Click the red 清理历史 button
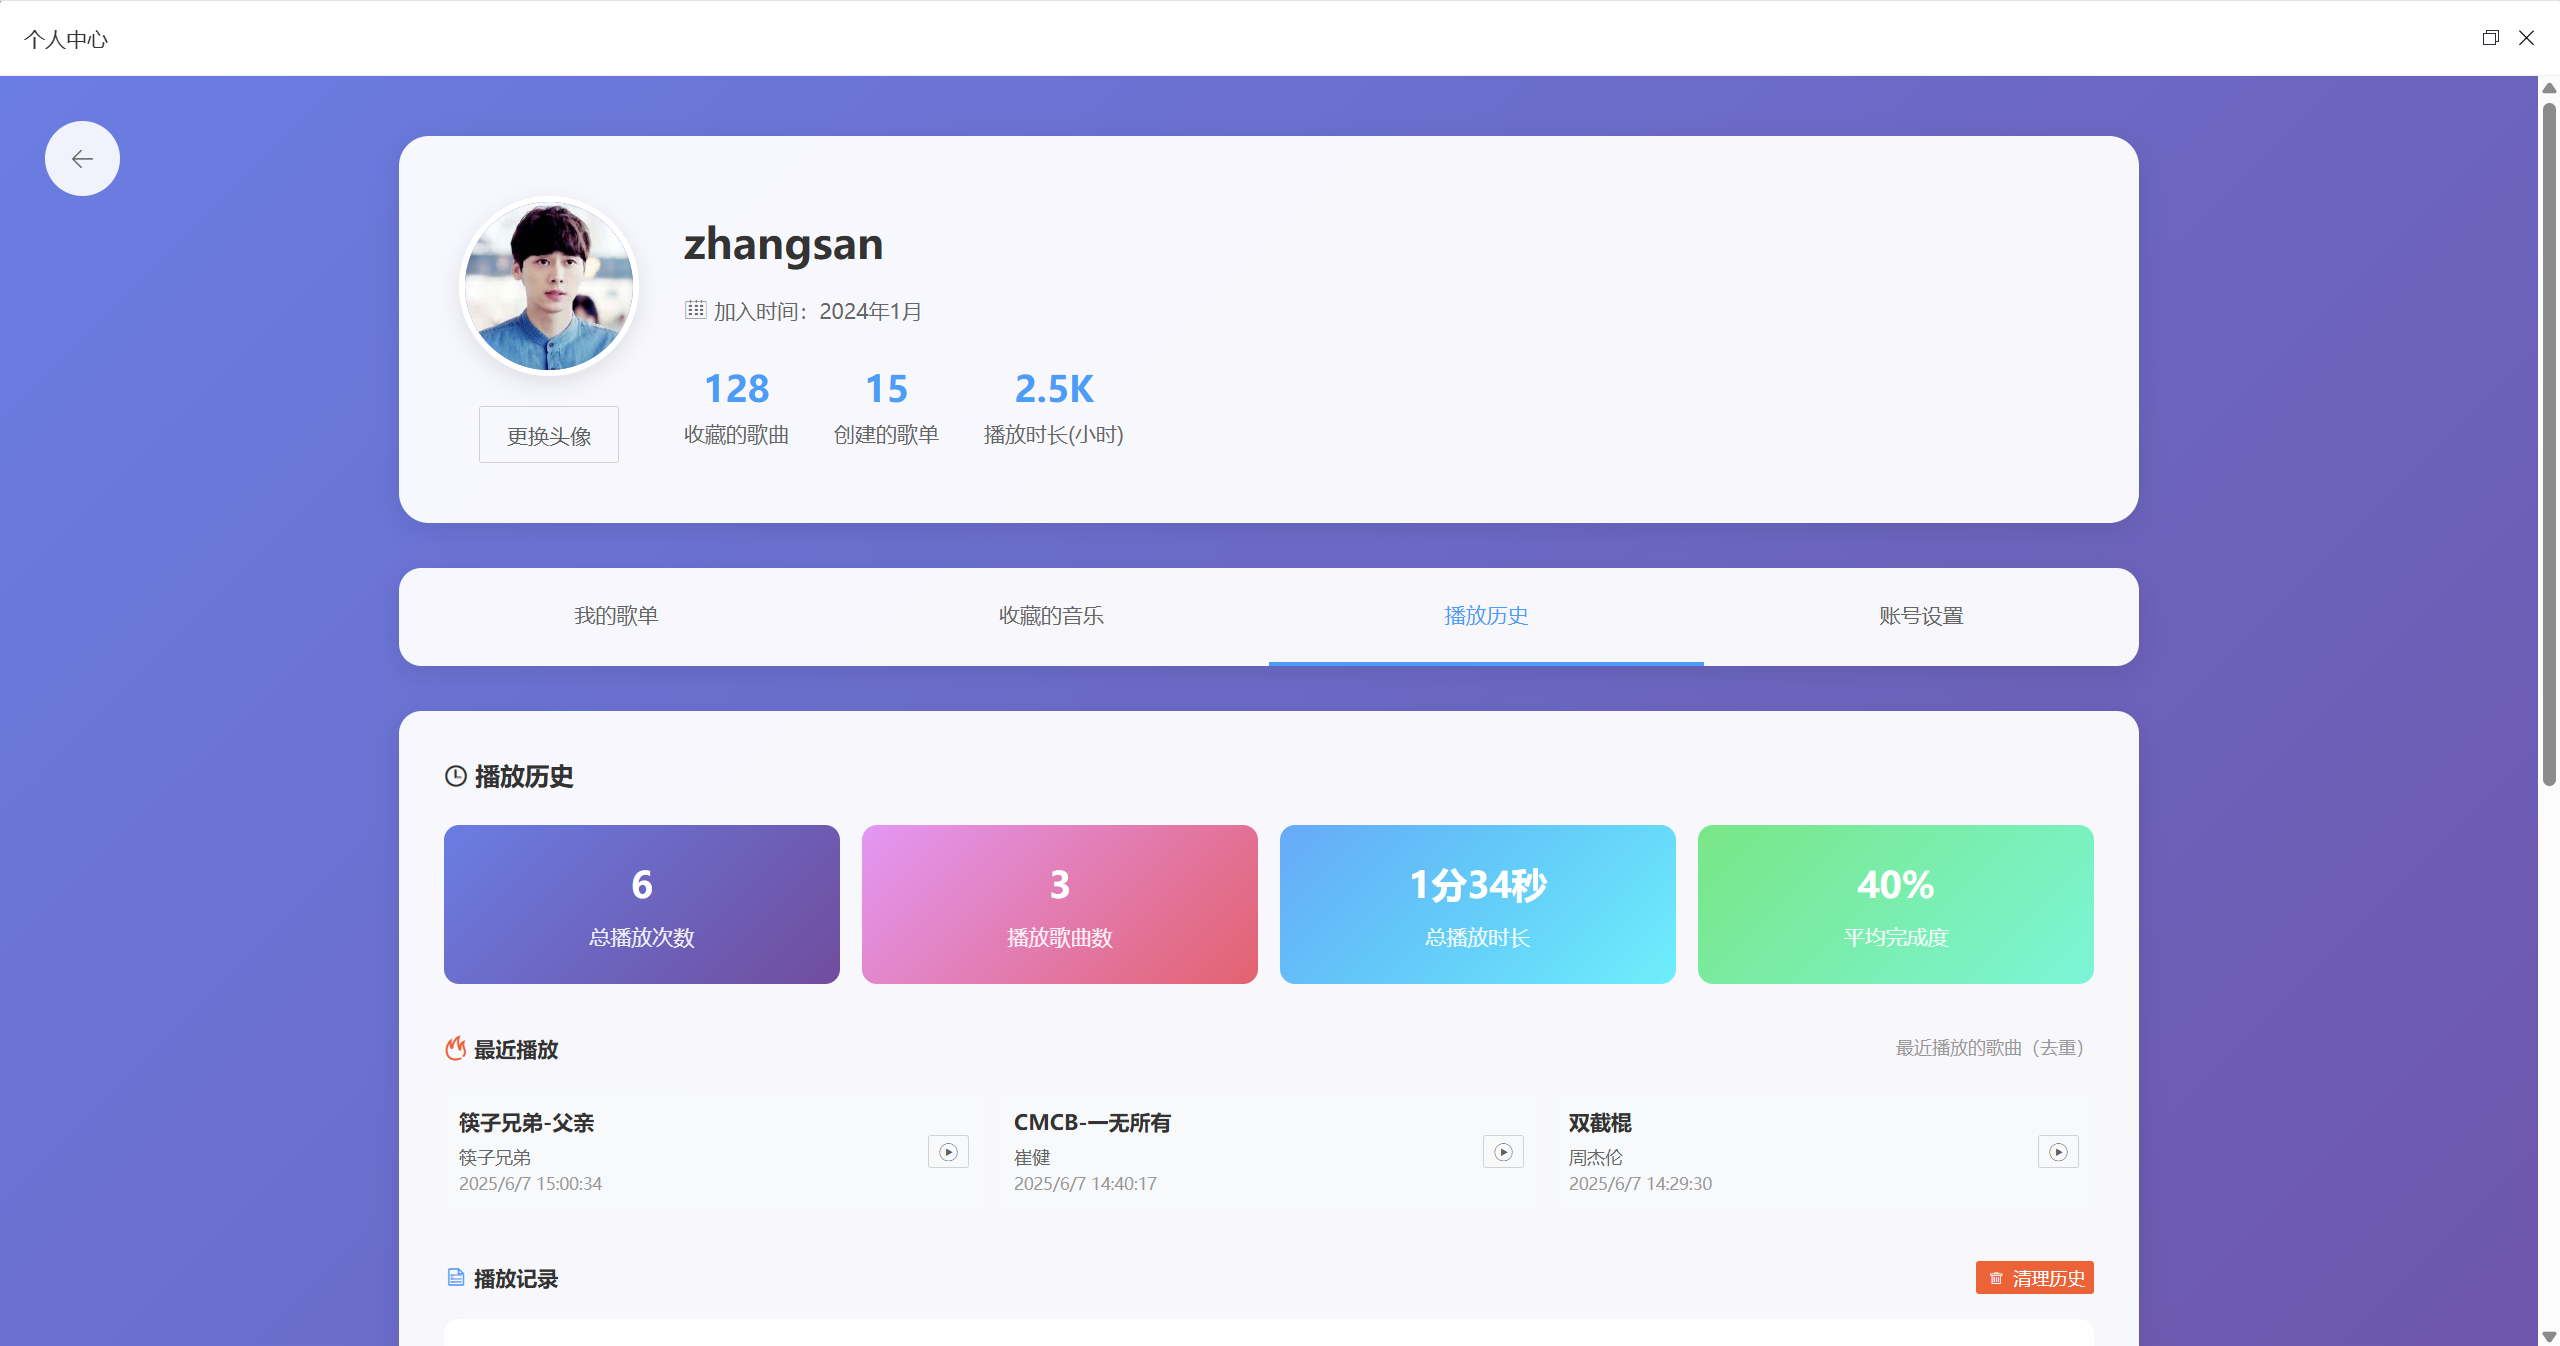This screenshot has height=1346, width=2560. click(x=2034, y=1278)
